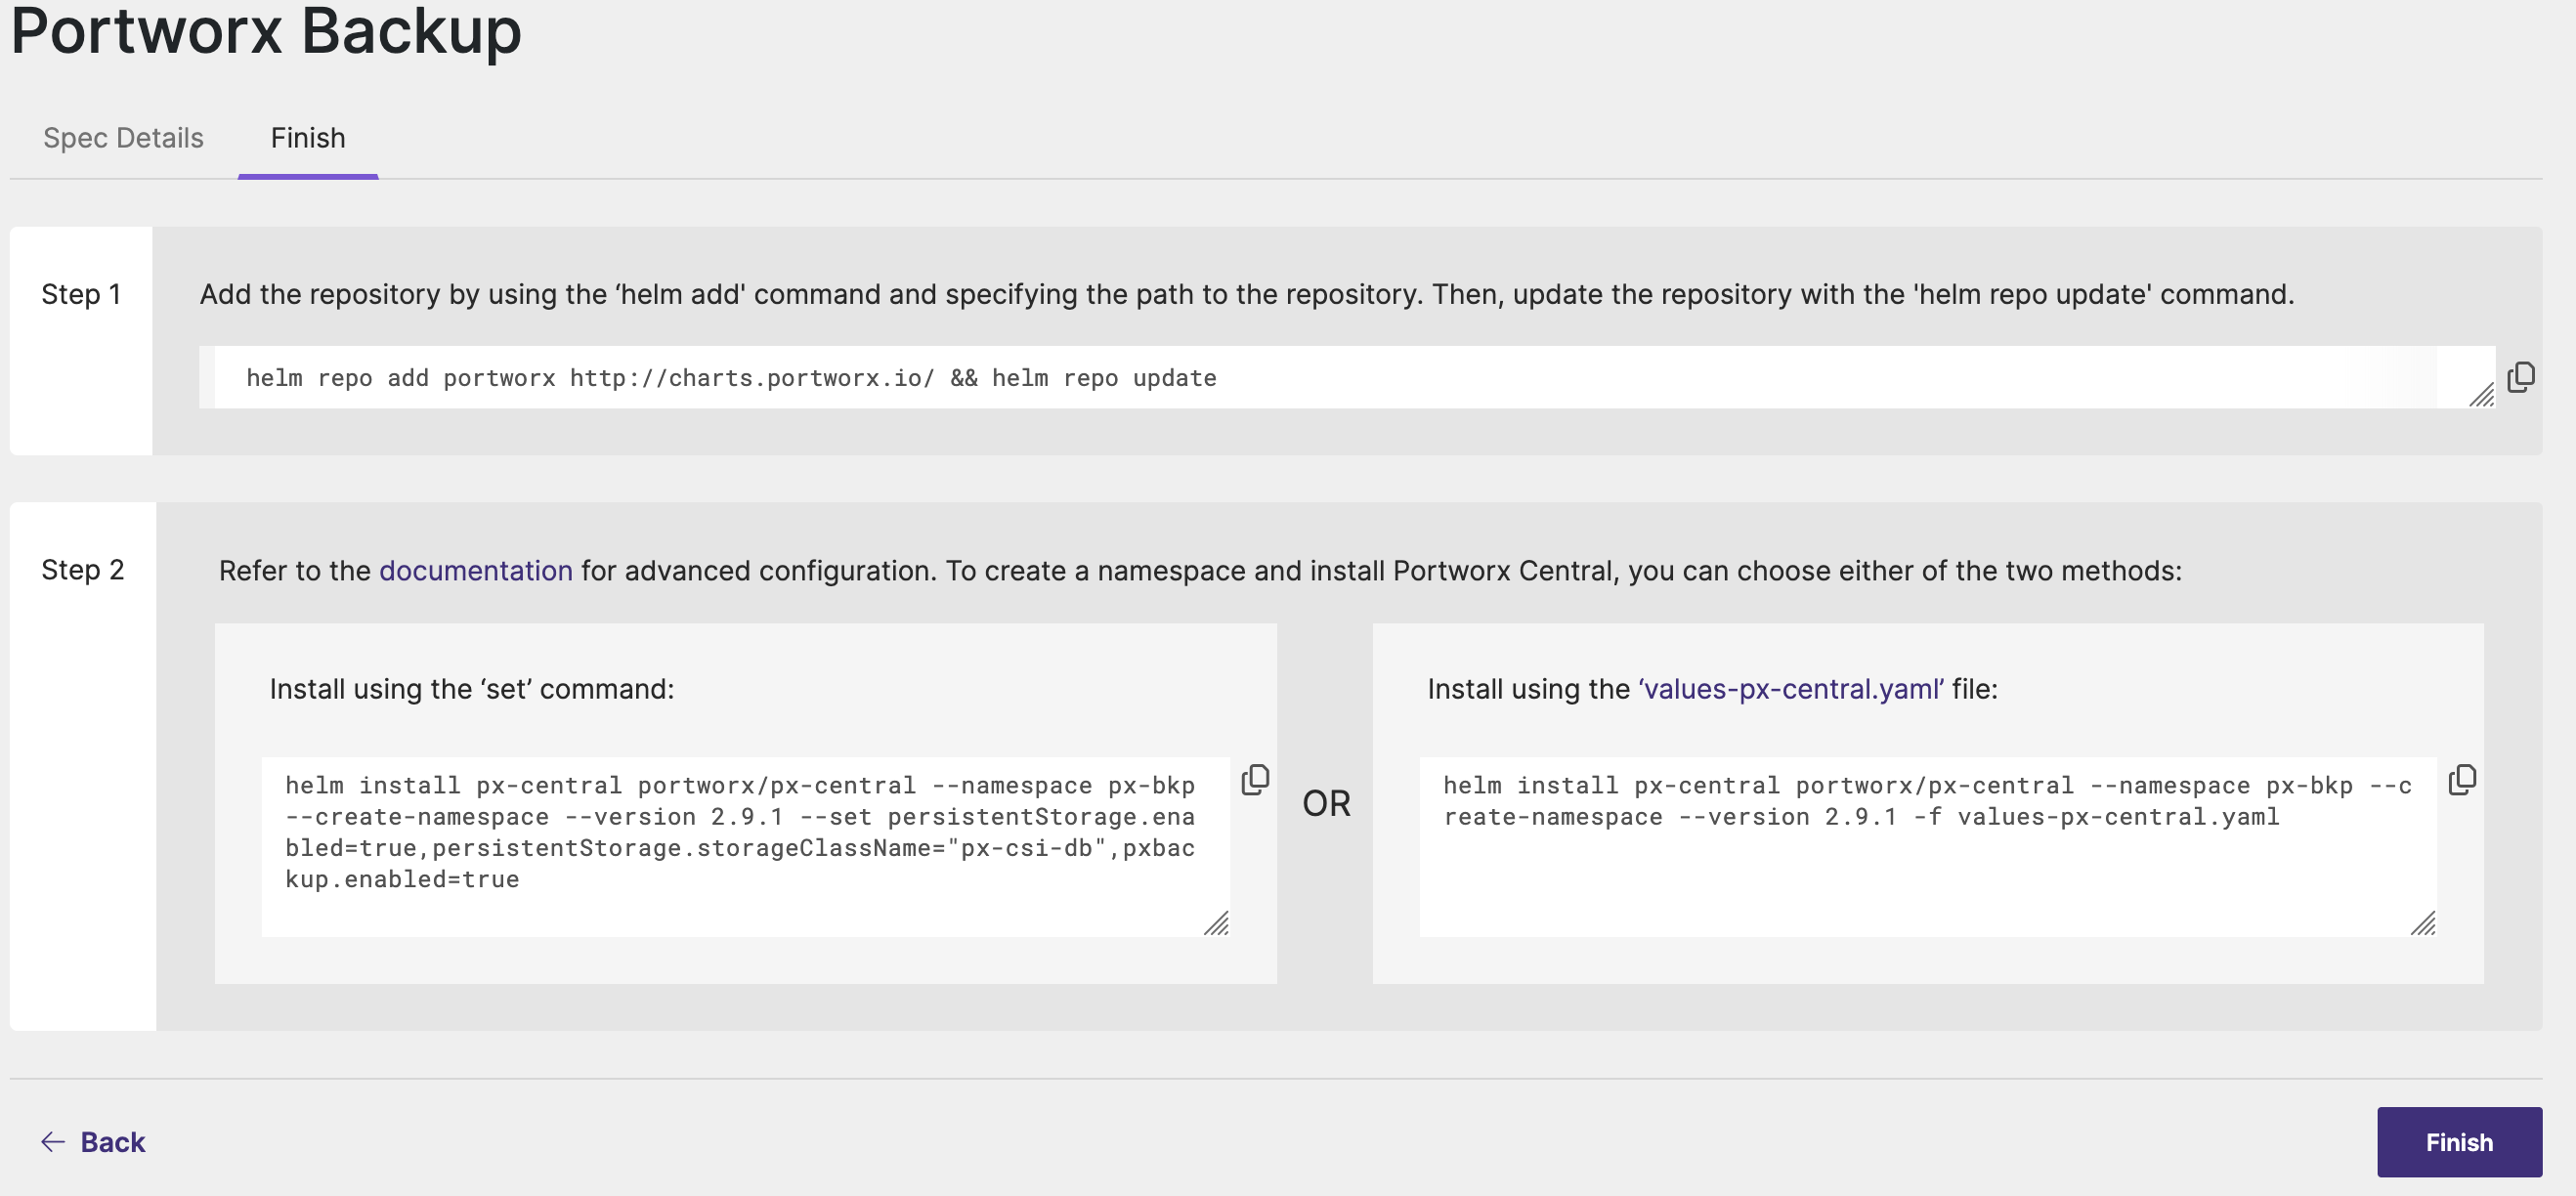
Task: Click resize handle of helm repo command box
Action: (2481, 395)
